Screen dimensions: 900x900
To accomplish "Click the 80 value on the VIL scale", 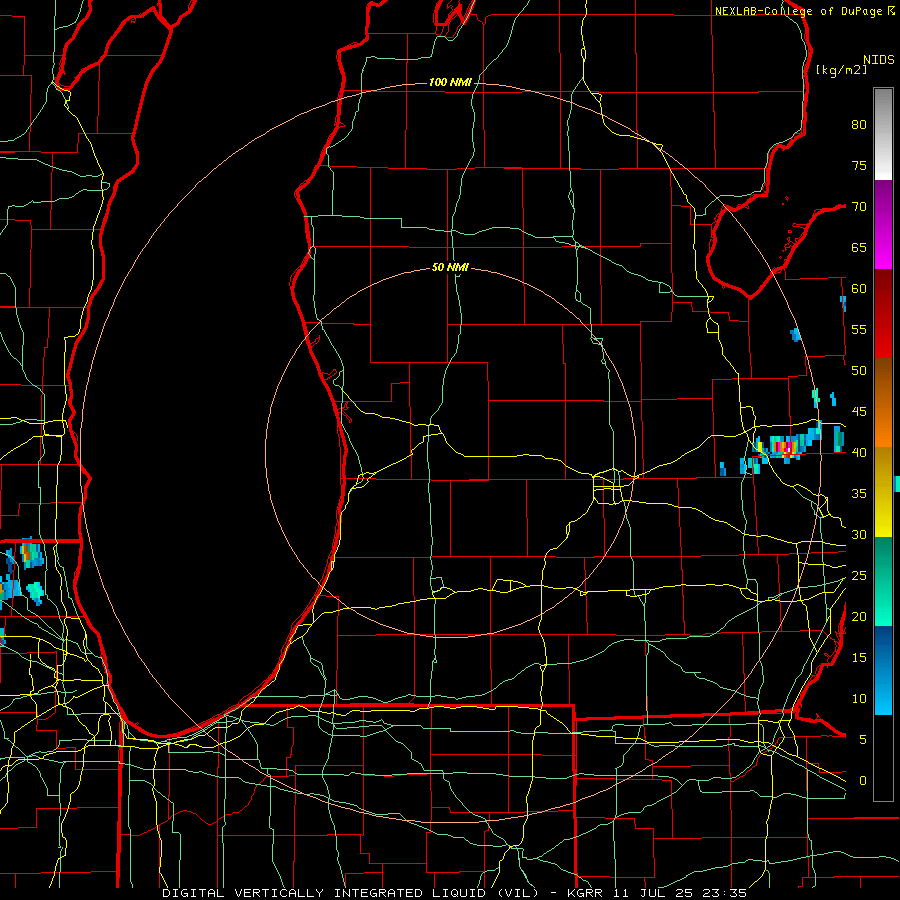I will [x=859, y=125].
